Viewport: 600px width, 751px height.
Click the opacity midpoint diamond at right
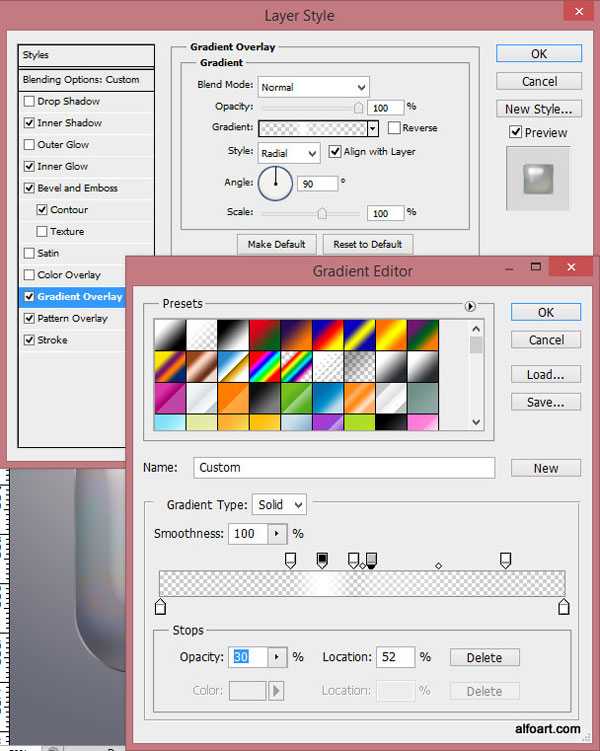pos(438,566)
